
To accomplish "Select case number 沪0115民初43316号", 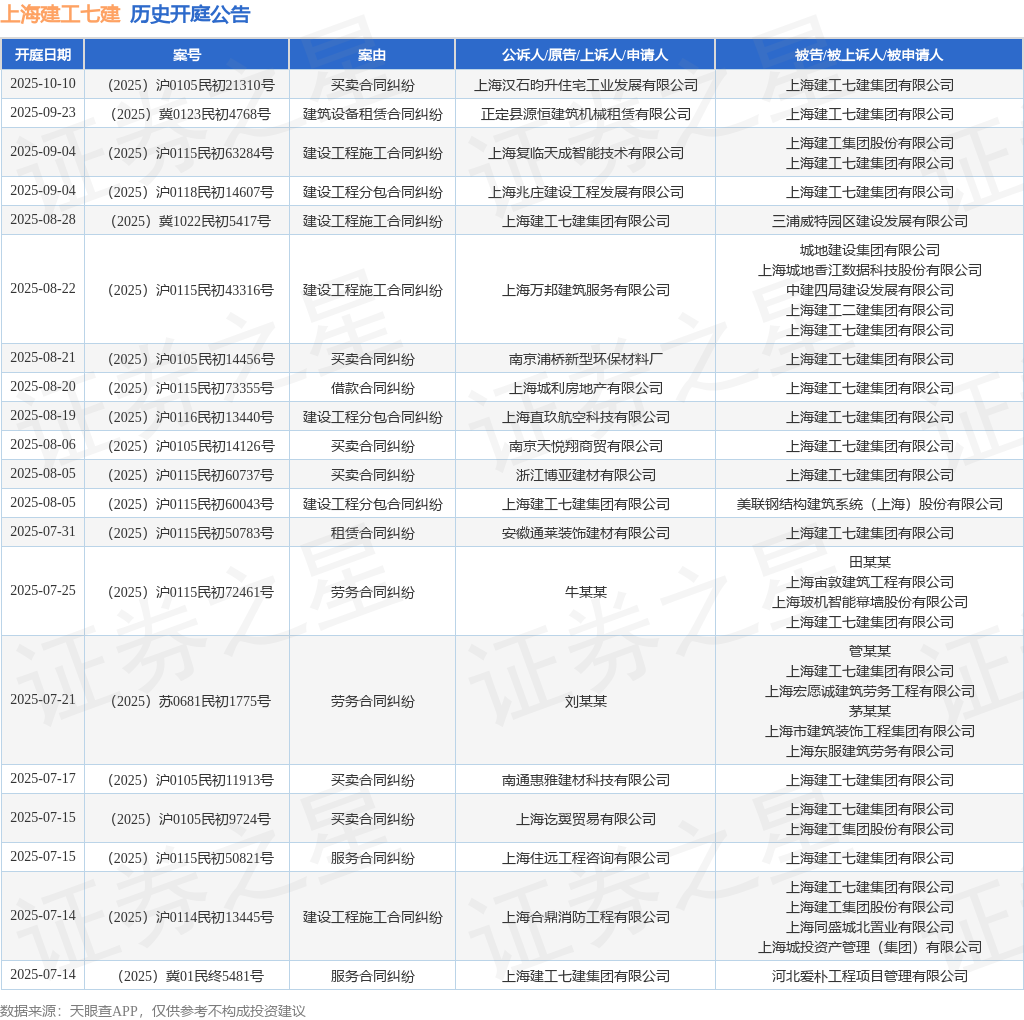I will point(191,290).
